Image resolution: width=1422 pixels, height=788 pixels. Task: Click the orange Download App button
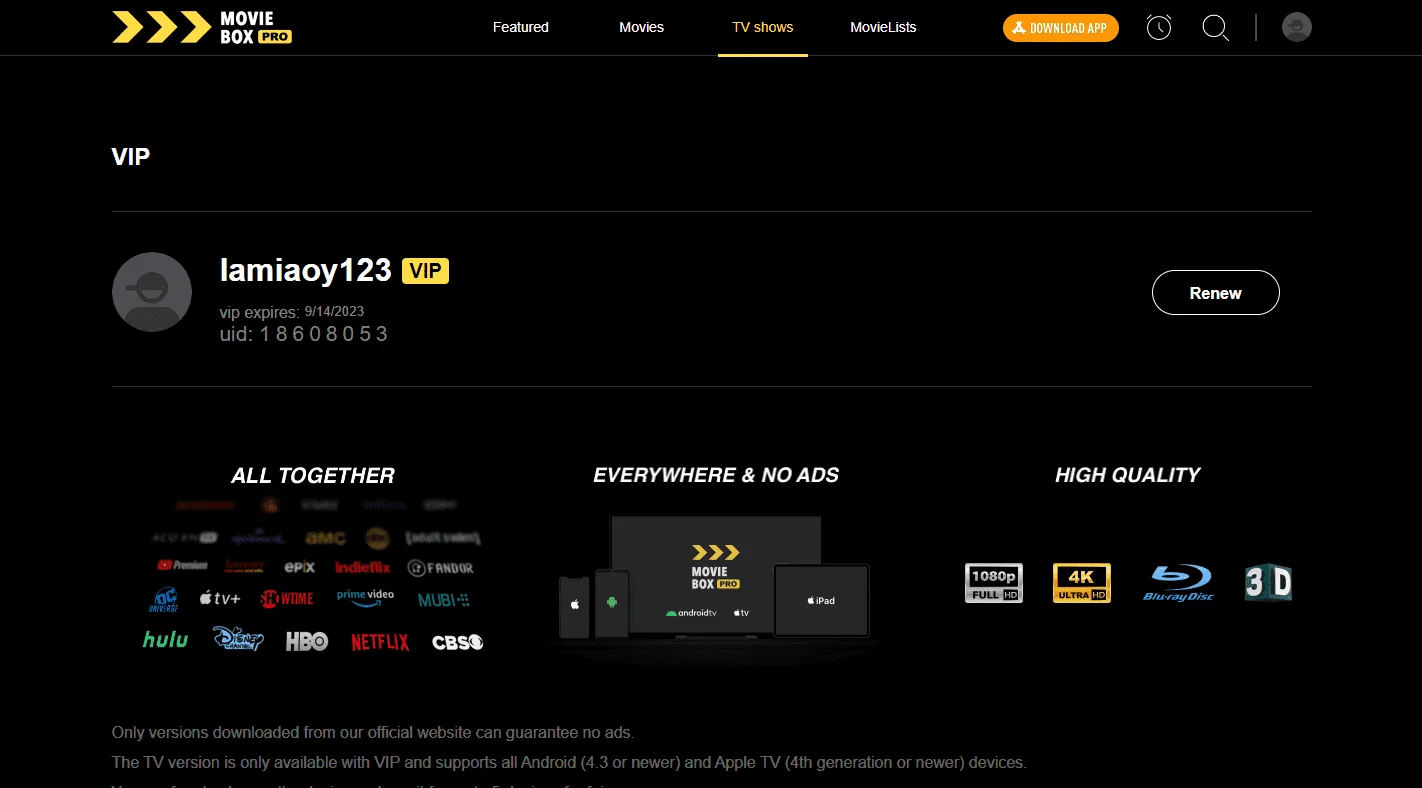(x=1061, y=28)
